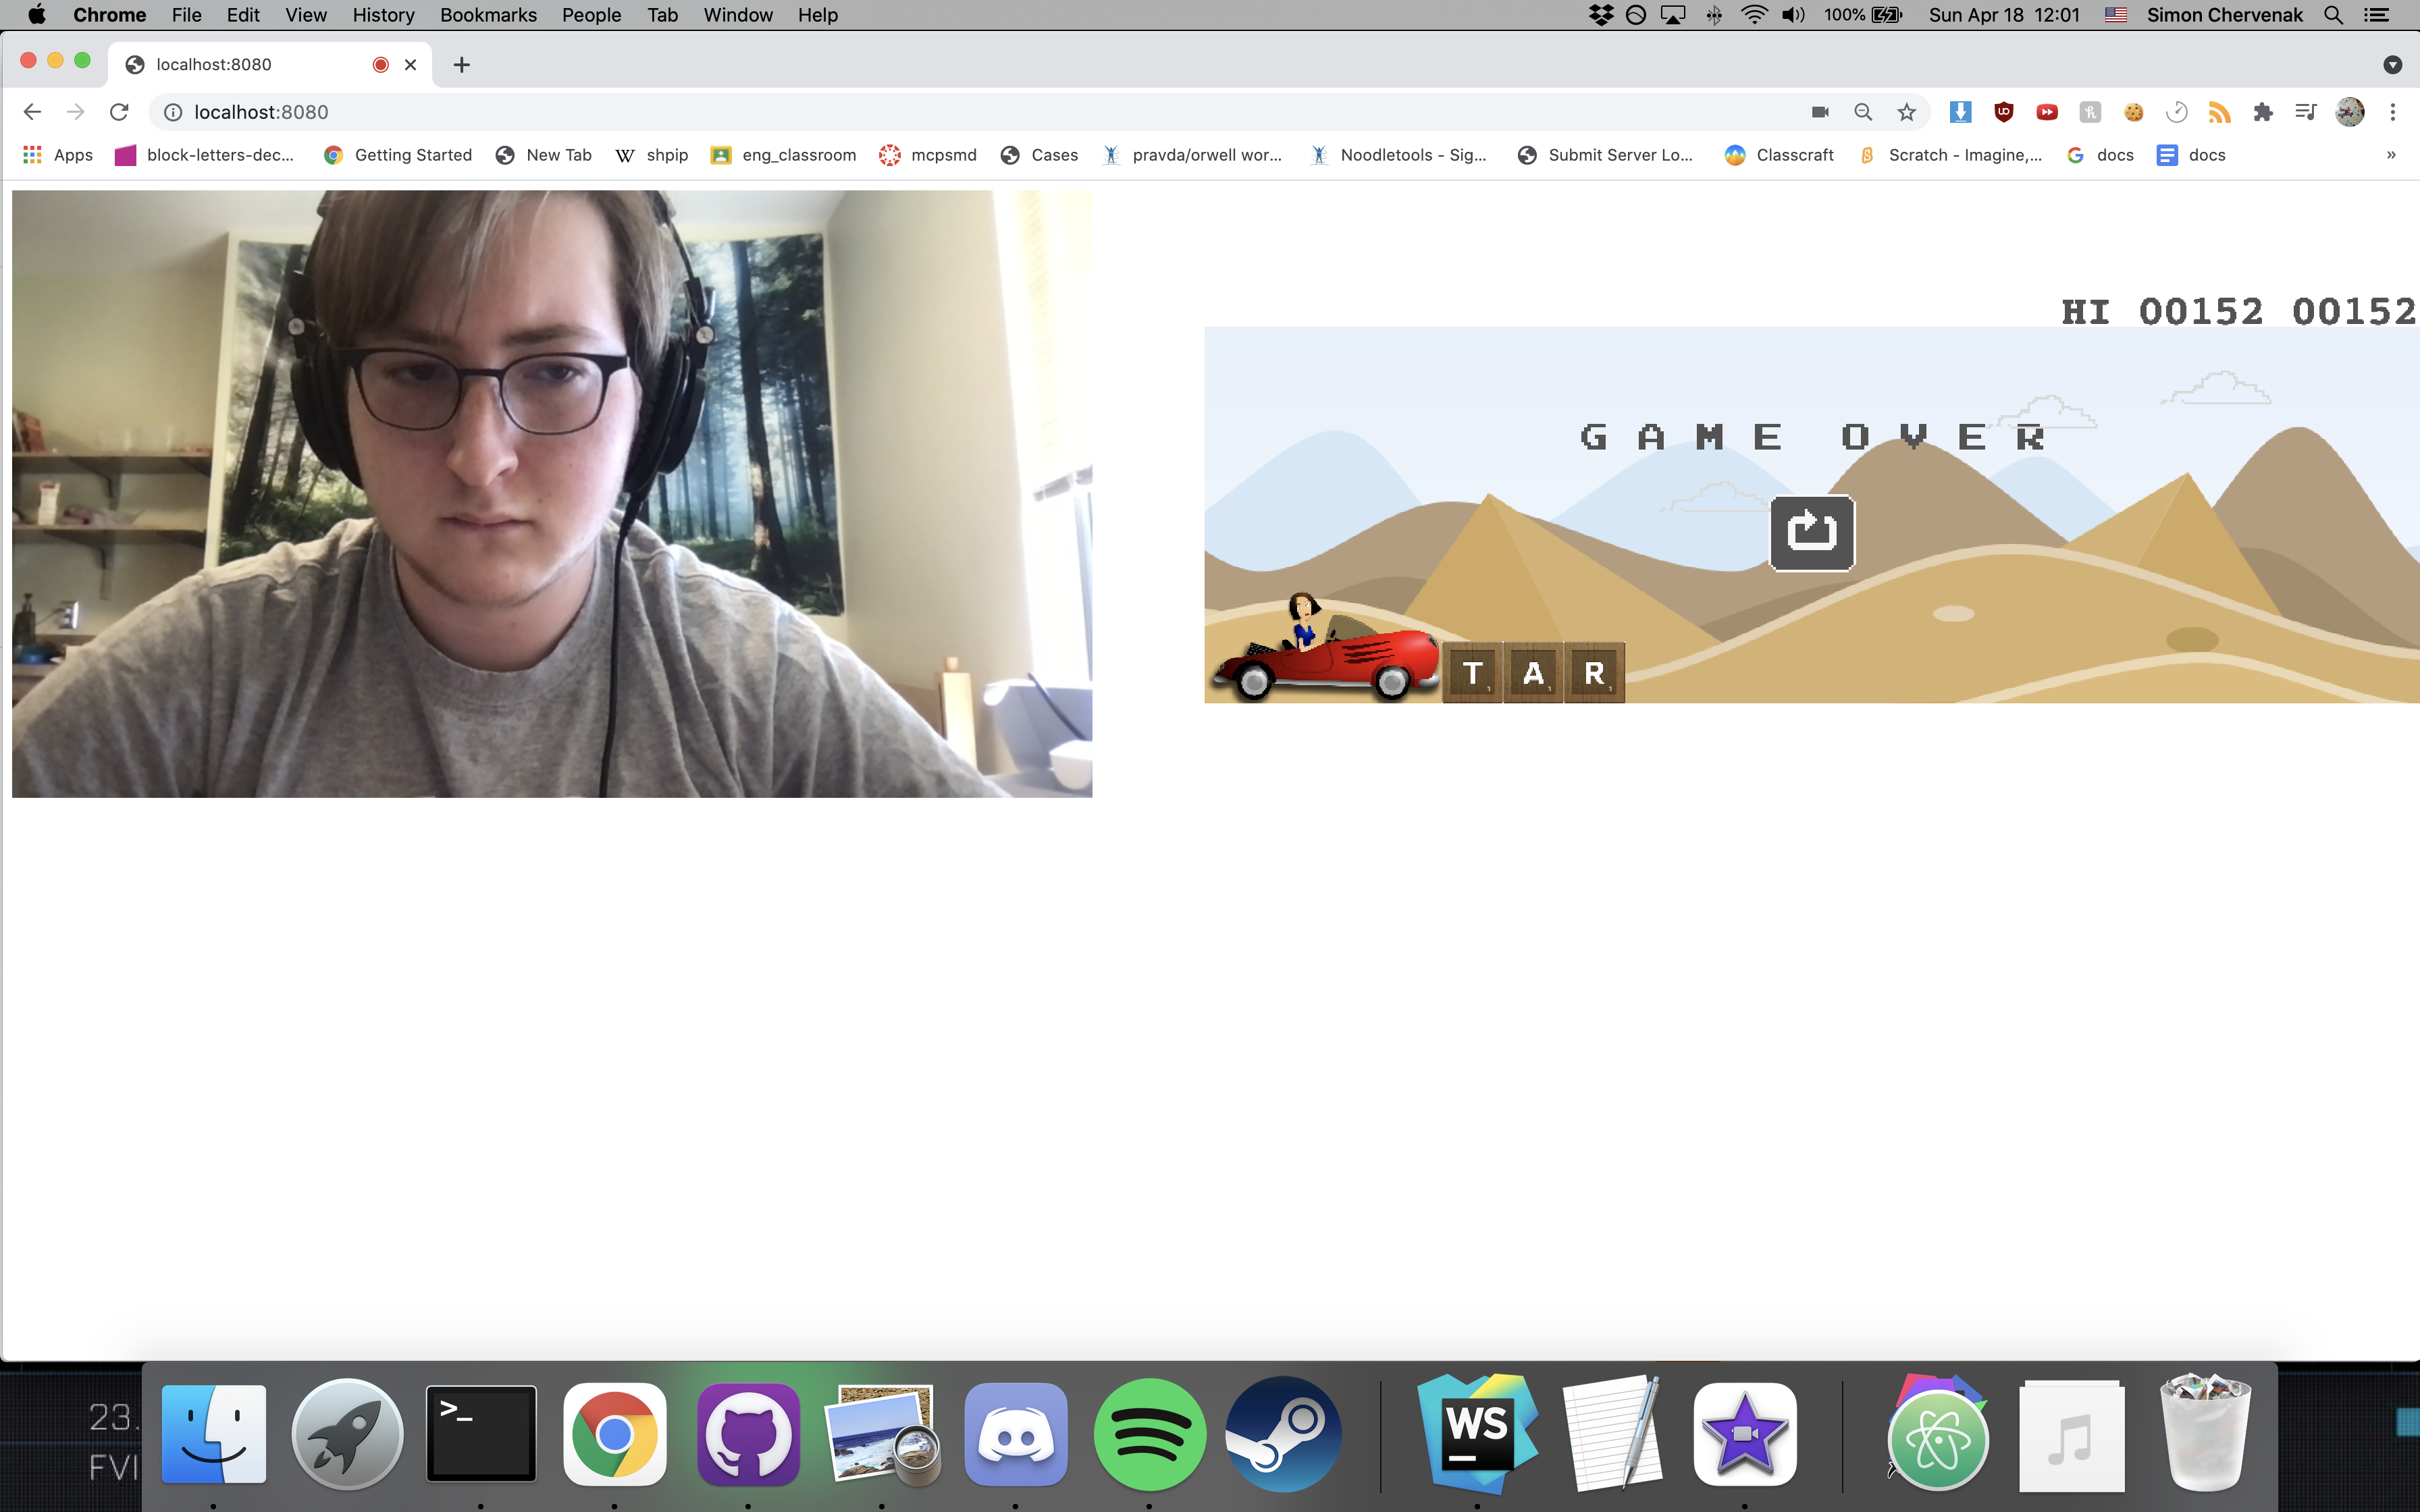
Task: Open the Bookmarks menu in menu bar
Action: [x=488, y=15]
